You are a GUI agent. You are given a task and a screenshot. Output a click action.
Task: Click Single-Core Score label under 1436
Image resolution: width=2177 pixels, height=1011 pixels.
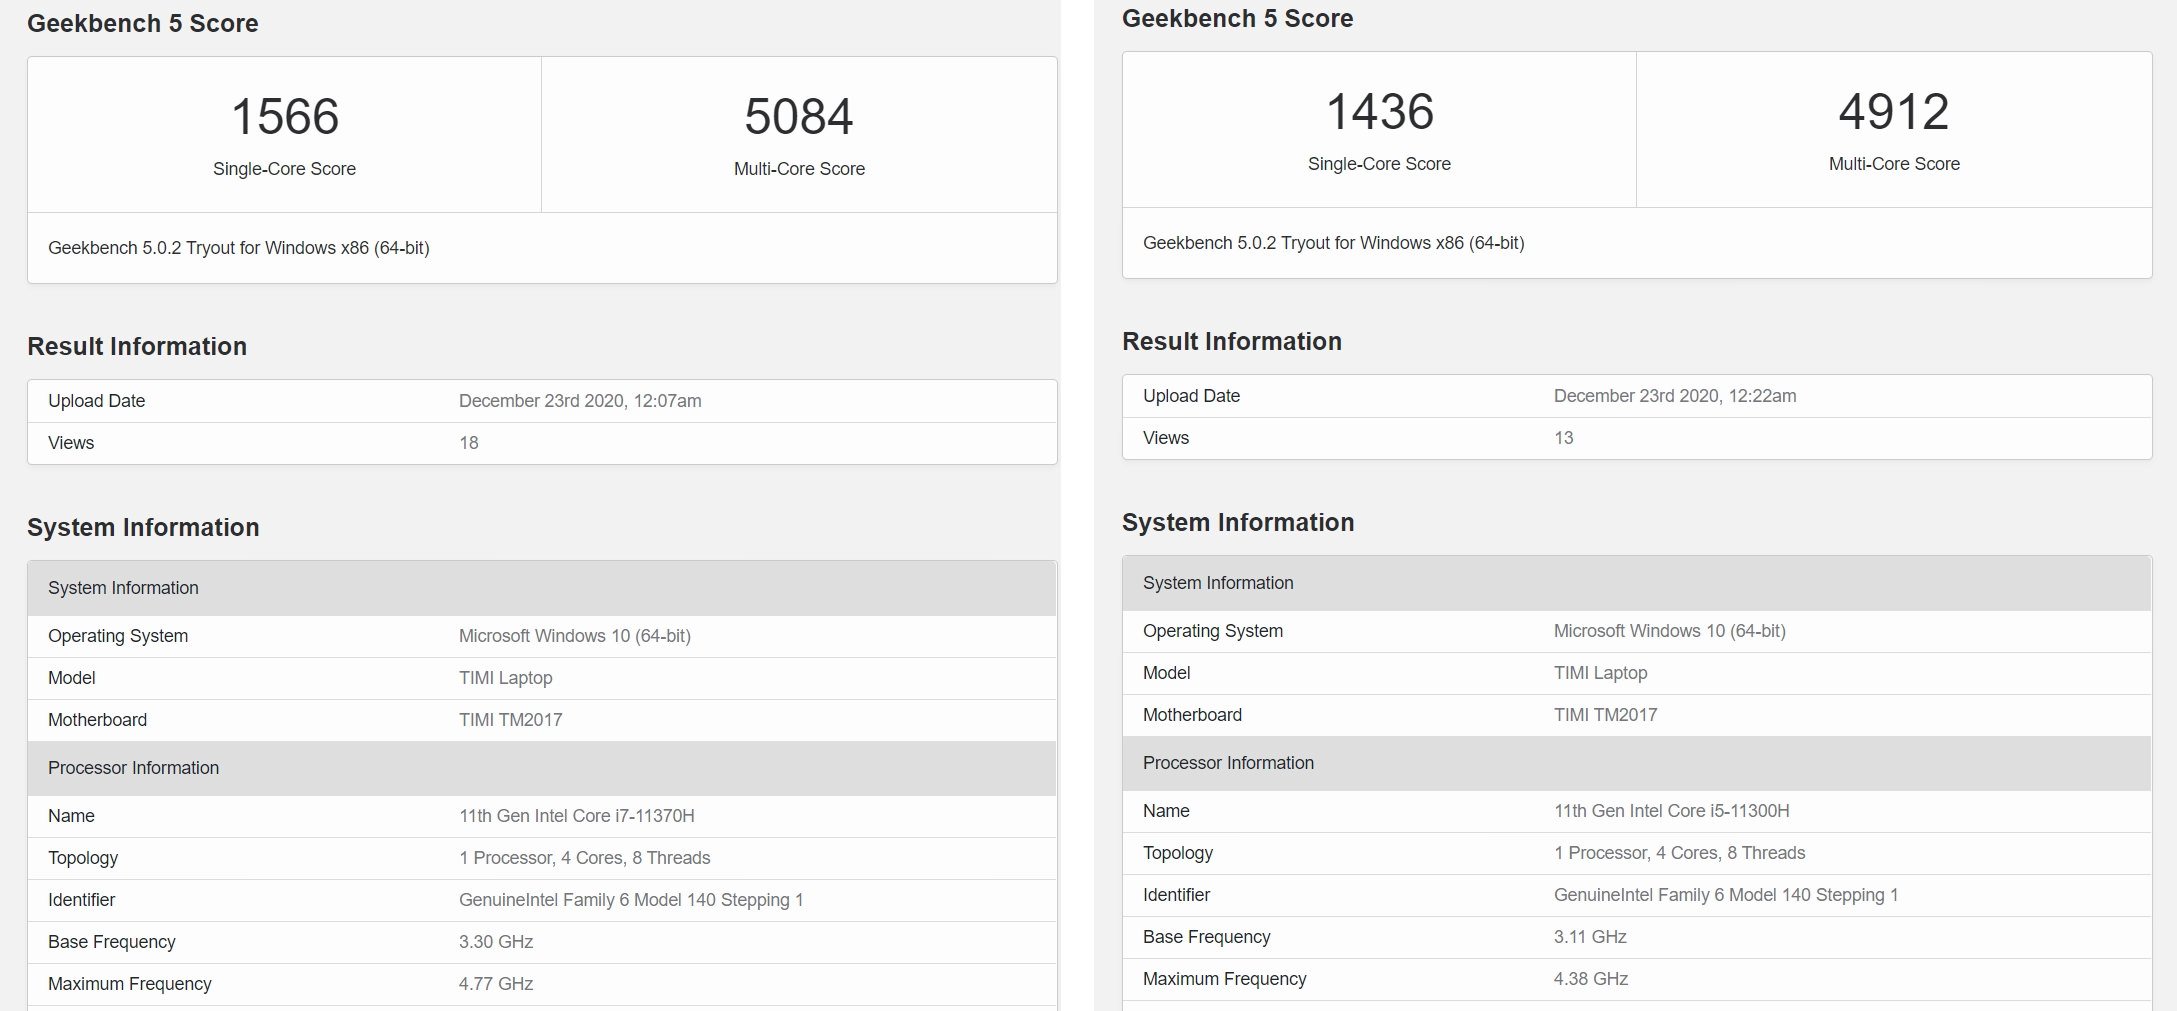(1380, 164)
